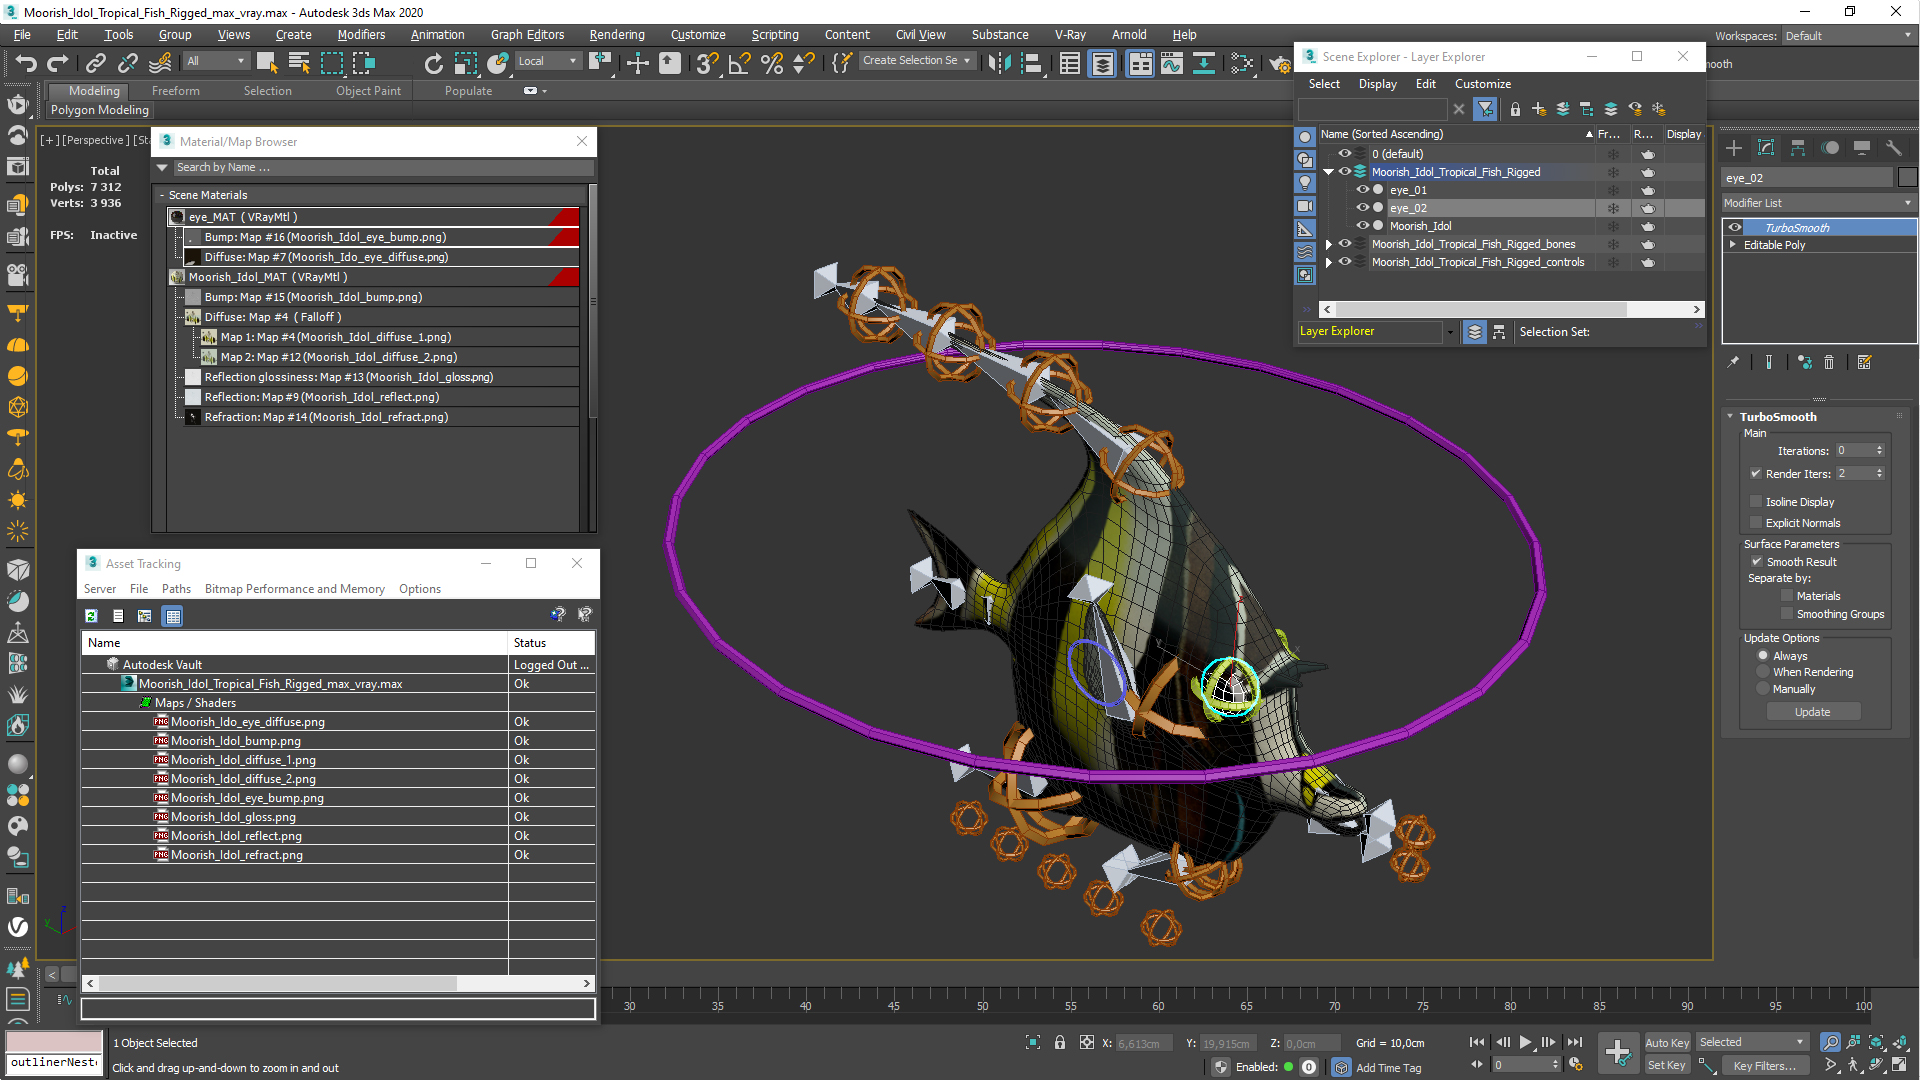The height and width of the screenshot is (1080, 1920).
Task: Expand the Moorish_Idol_Tropical_Fish_Rigged_bones layer
Action: pos(1329,244)
